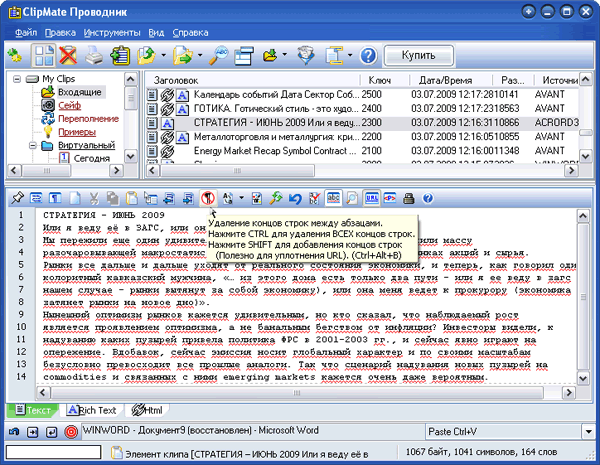
Task: Click the shift left indent icon
Action: (x=169, y=198)
